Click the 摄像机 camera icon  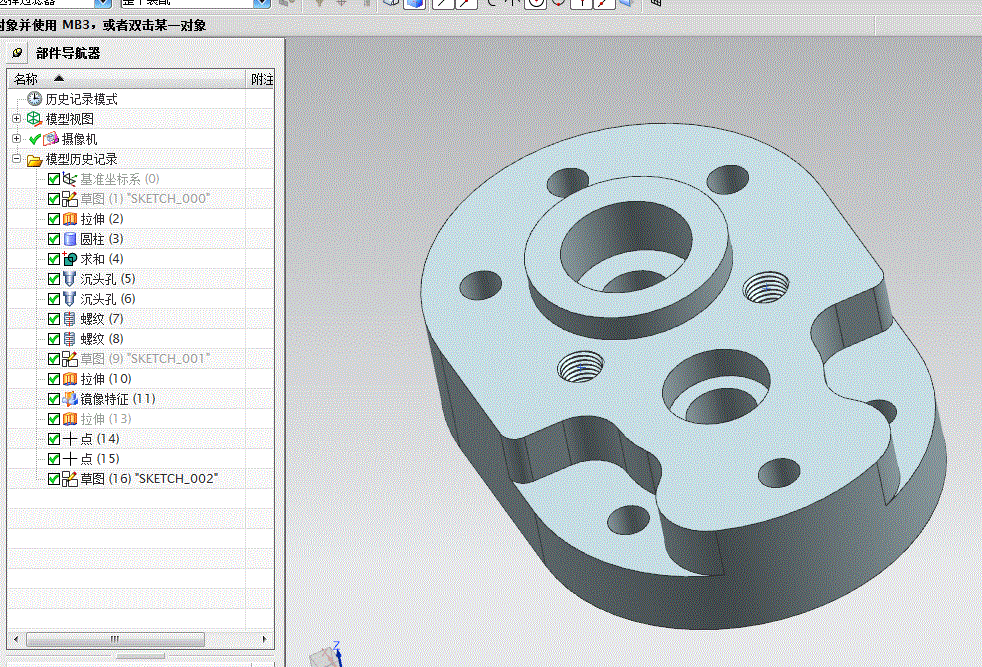[51, 138]
